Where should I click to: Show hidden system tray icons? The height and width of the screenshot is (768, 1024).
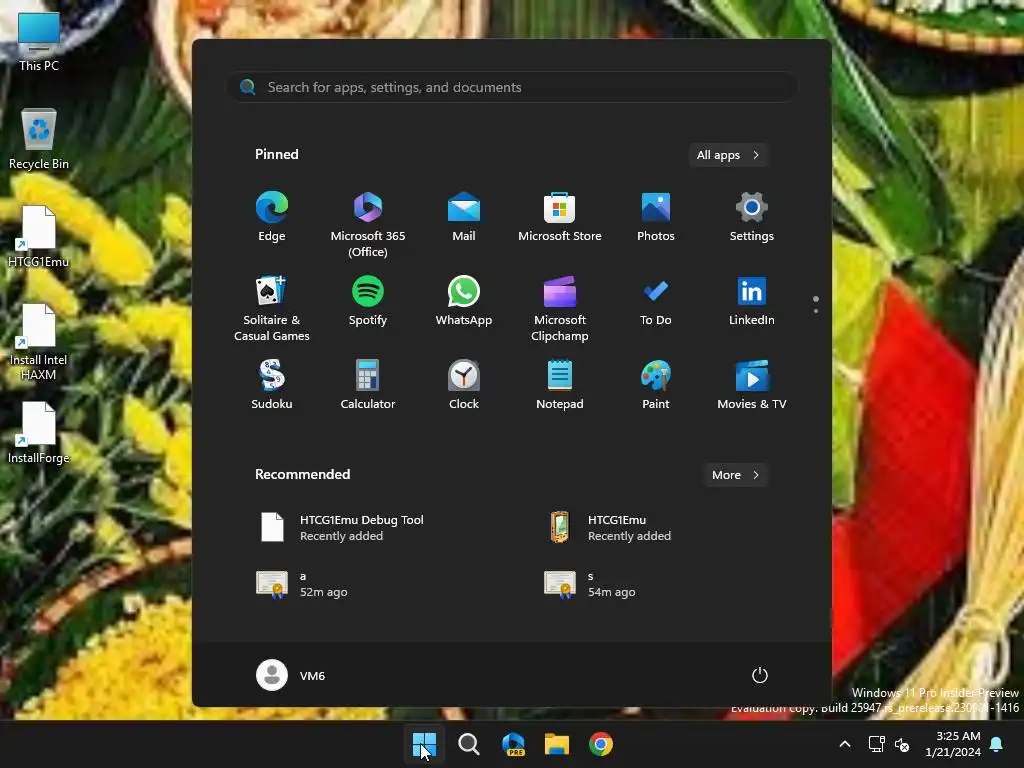click(x=844, y=744)
